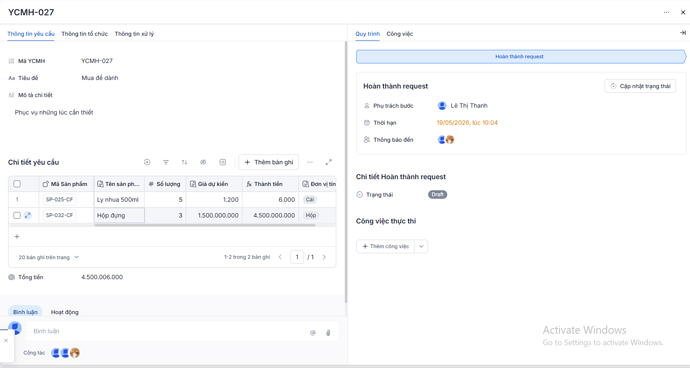Click the square icon before Thêm bản ghi
This screenshot has width=690, height=368.
click(223, 162)
